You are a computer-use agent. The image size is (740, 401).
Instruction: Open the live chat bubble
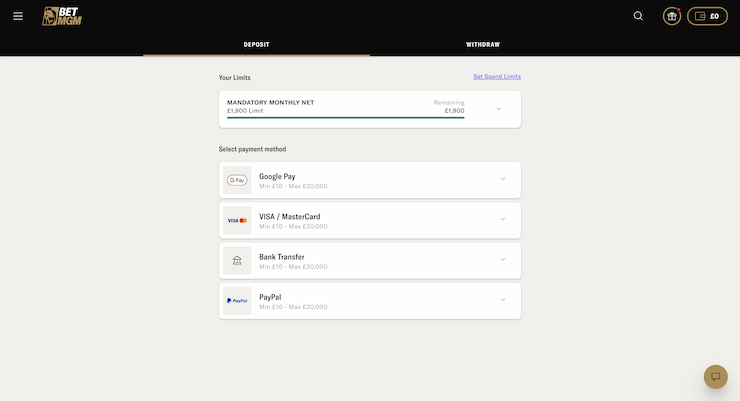[x=715, y=377]
